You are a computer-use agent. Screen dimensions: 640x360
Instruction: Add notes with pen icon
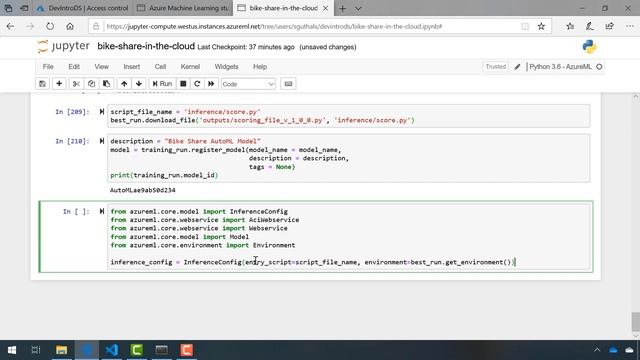tap(590, 27)
